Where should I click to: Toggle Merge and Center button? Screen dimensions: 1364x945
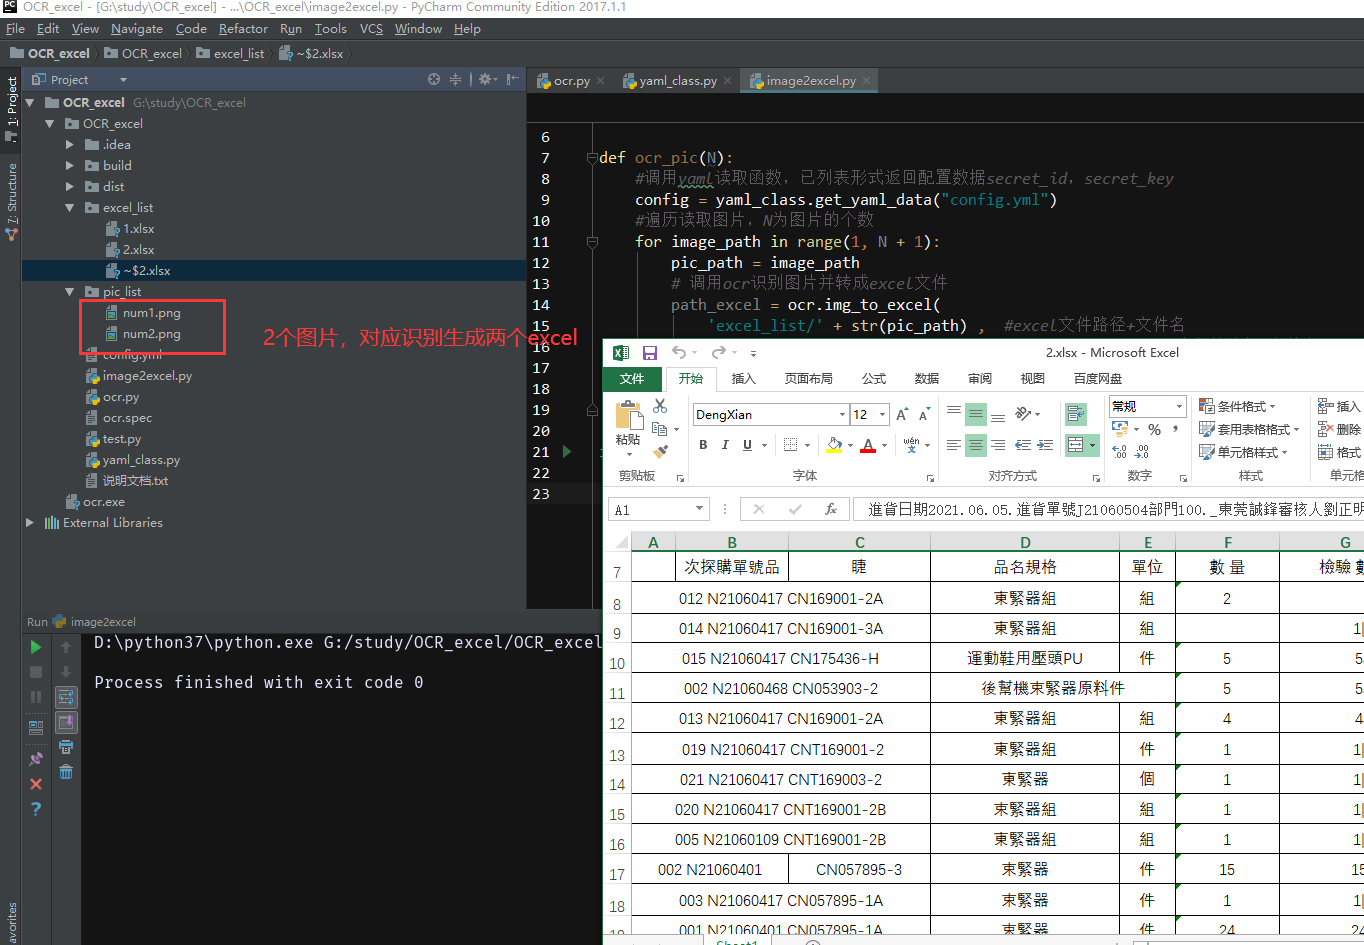1076,445
